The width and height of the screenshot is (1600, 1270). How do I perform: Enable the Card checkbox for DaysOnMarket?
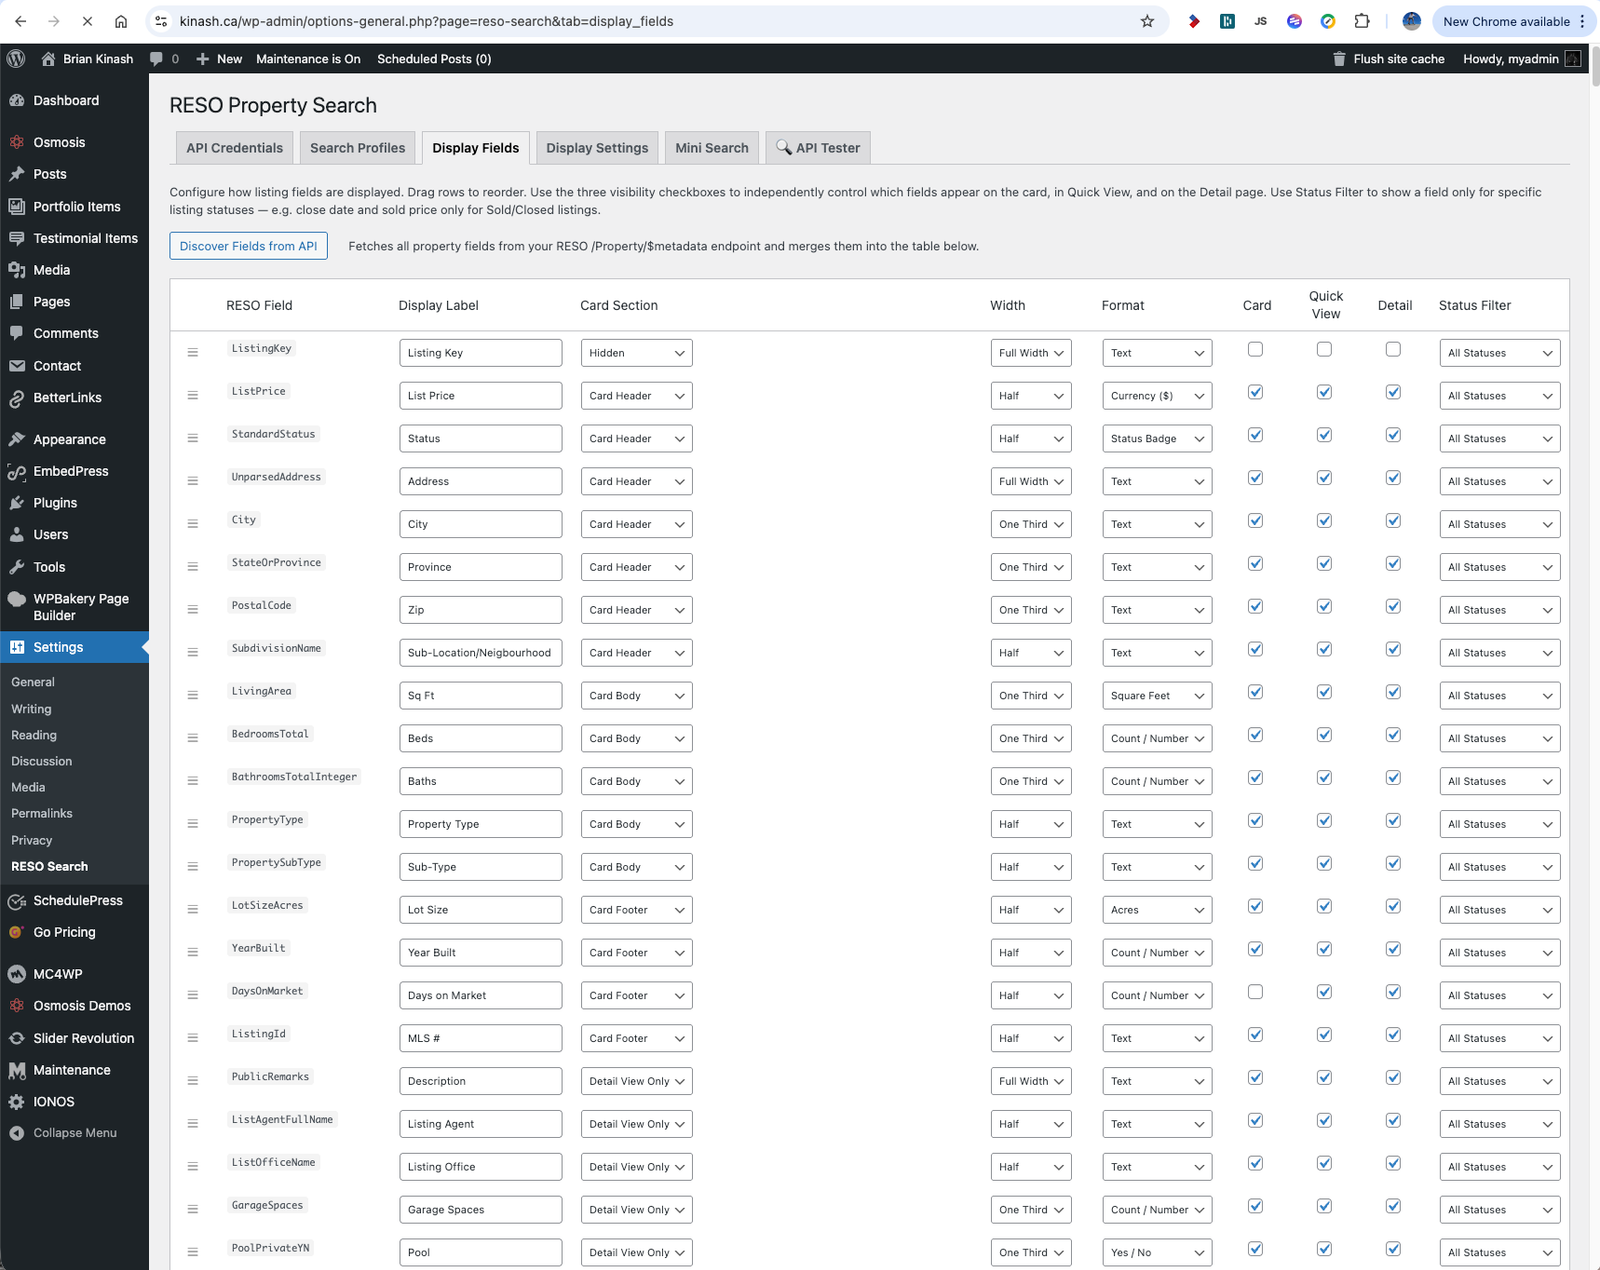click(1255, 992)
